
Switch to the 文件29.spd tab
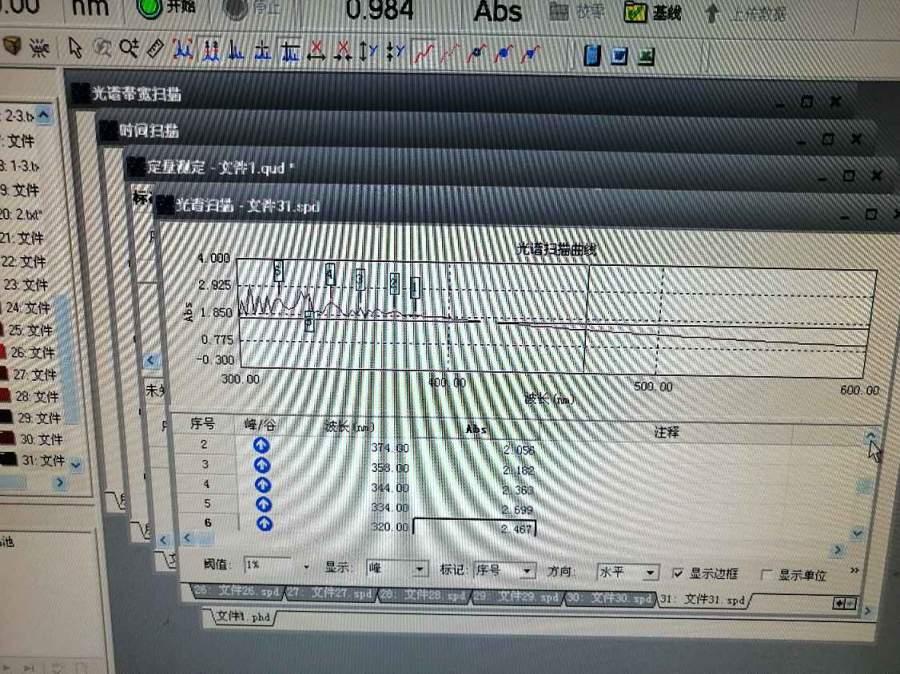517,597
